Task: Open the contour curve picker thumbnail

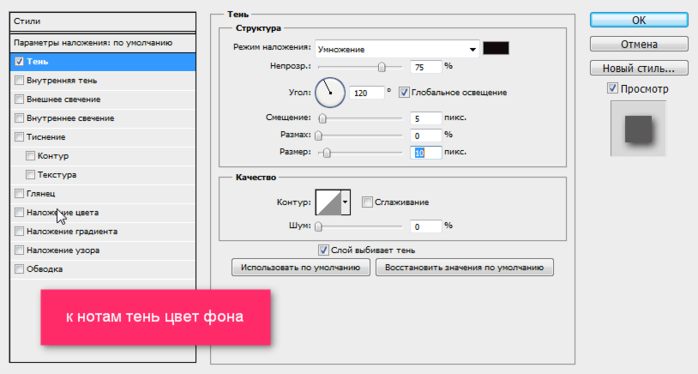Action: click(x=328, y=202)
